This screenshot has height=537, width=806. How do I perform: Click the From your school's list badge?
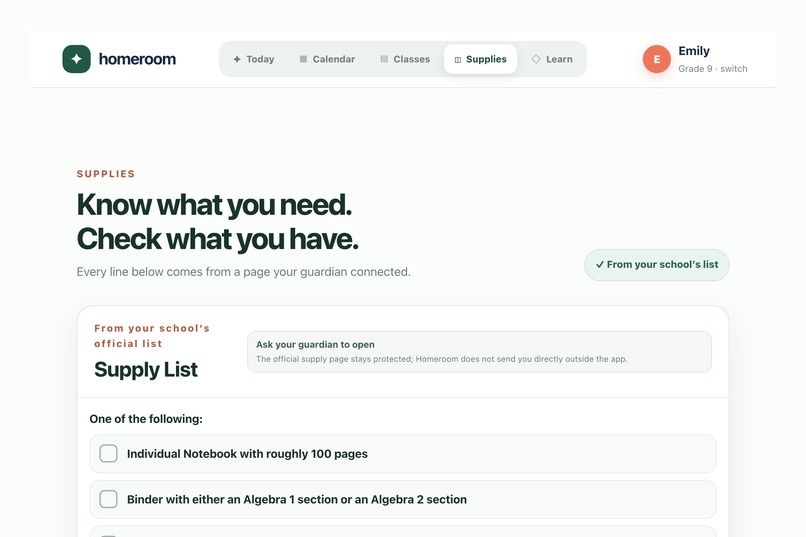point(656,265)
